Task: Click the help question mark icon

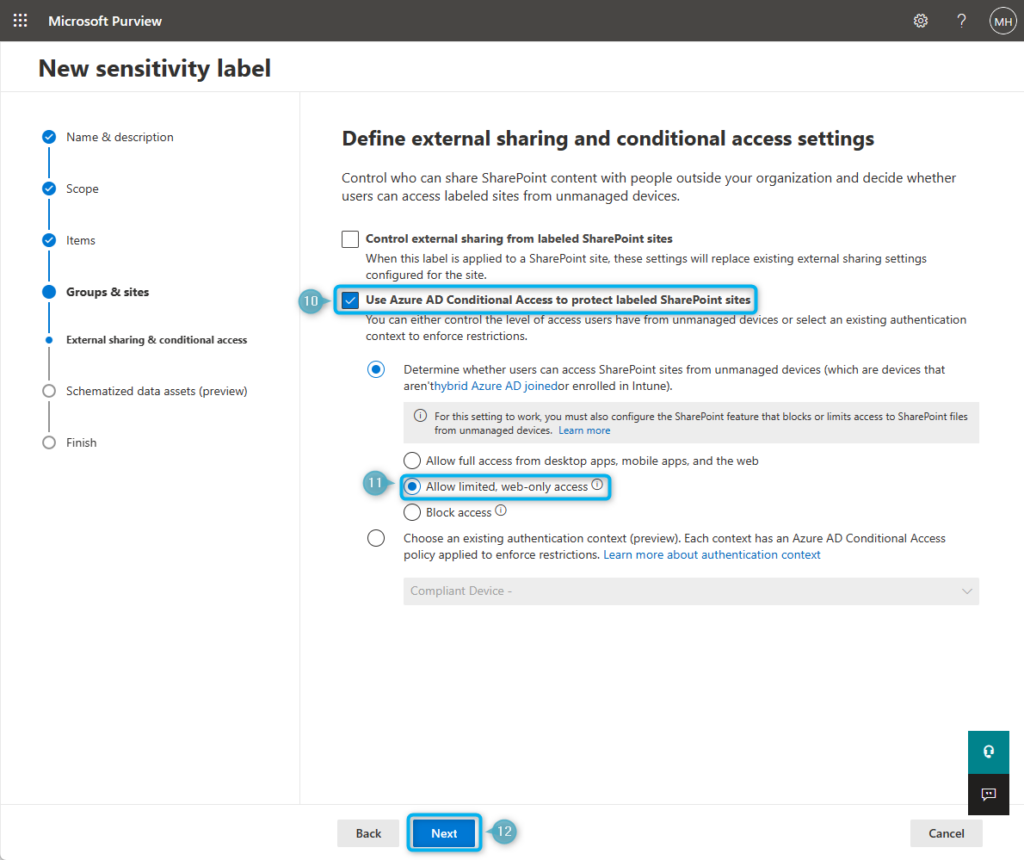Action: point(961,20)
